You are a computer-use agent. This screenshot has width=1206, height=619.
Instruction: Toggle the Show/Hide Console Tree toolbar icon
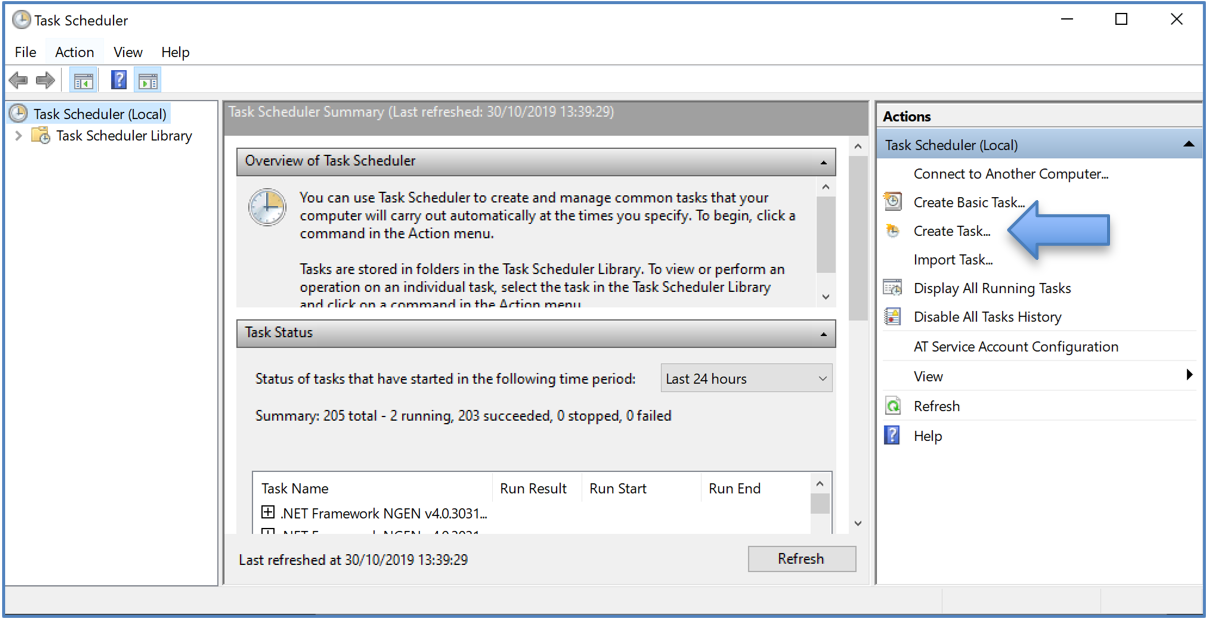click(x=83, y=79)
